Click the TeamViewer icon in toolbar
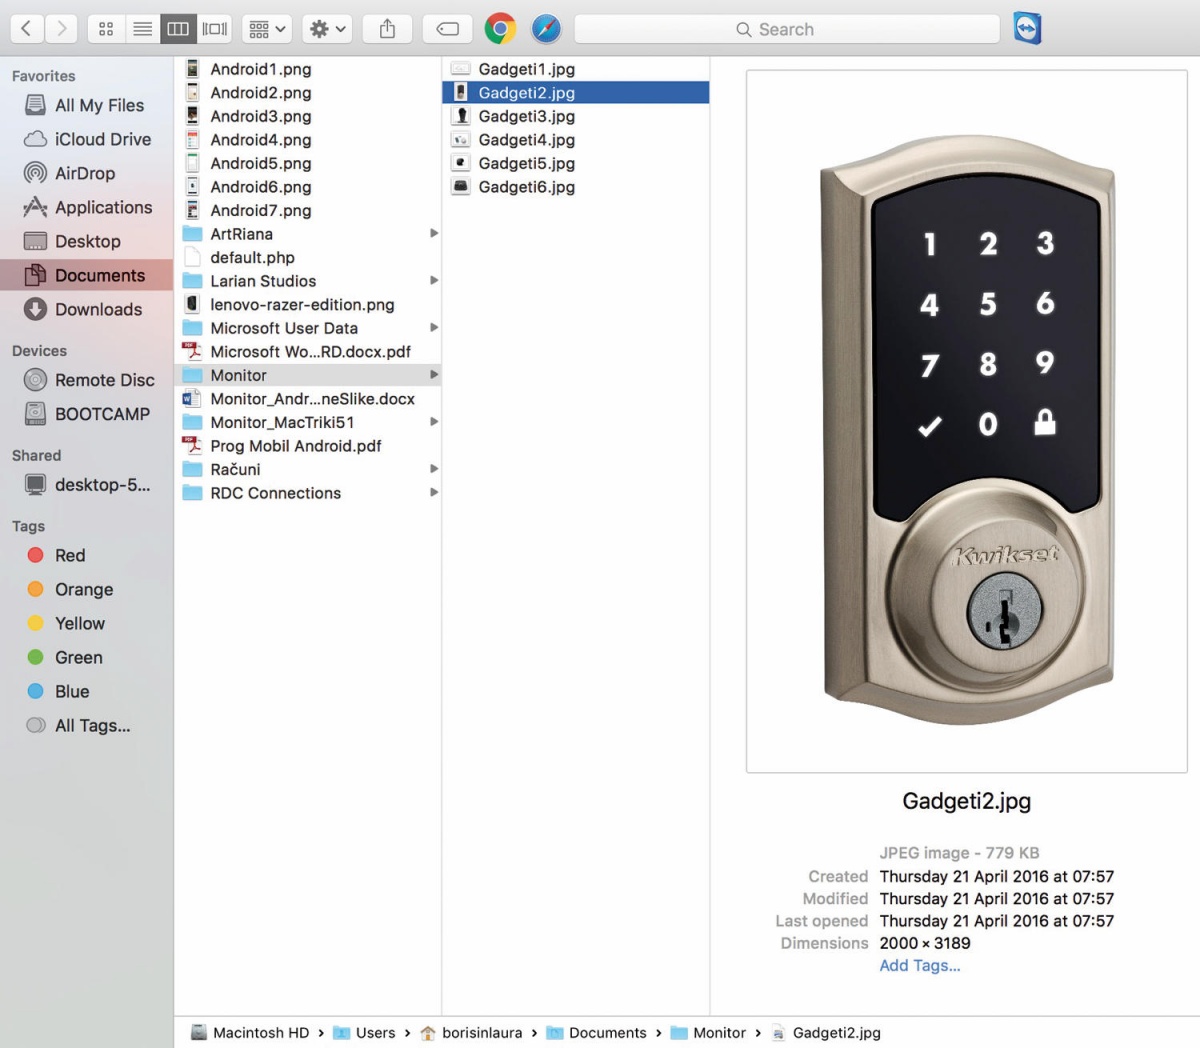 [1027, 29]
